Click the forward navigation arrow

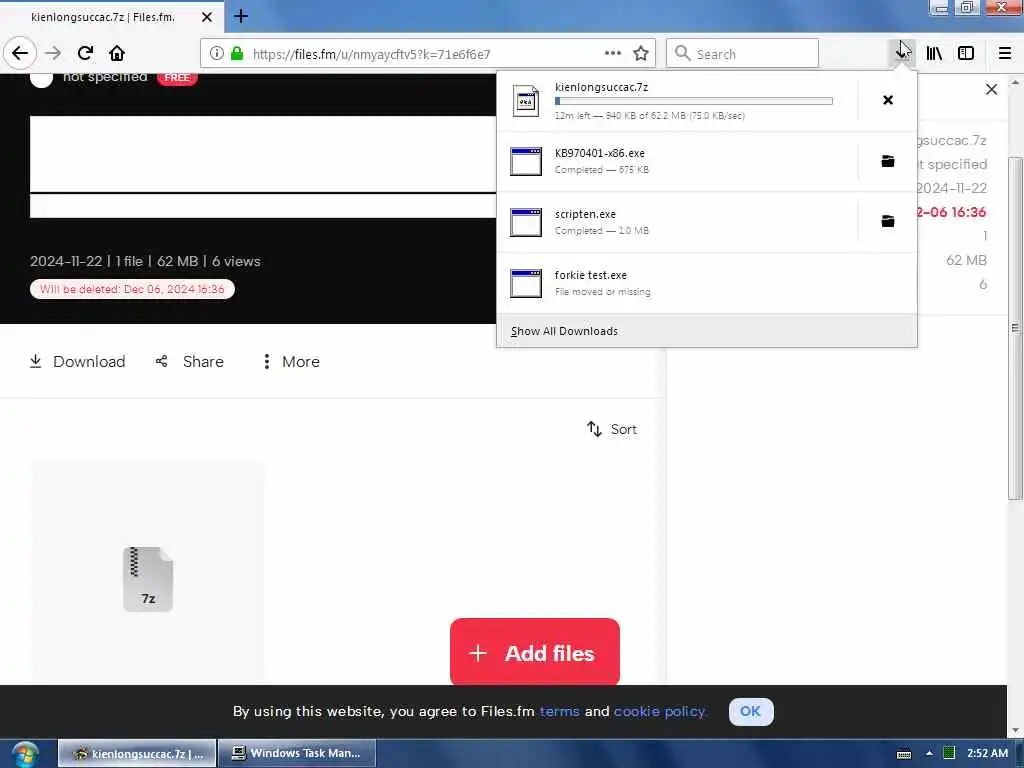tap(53, 53)
